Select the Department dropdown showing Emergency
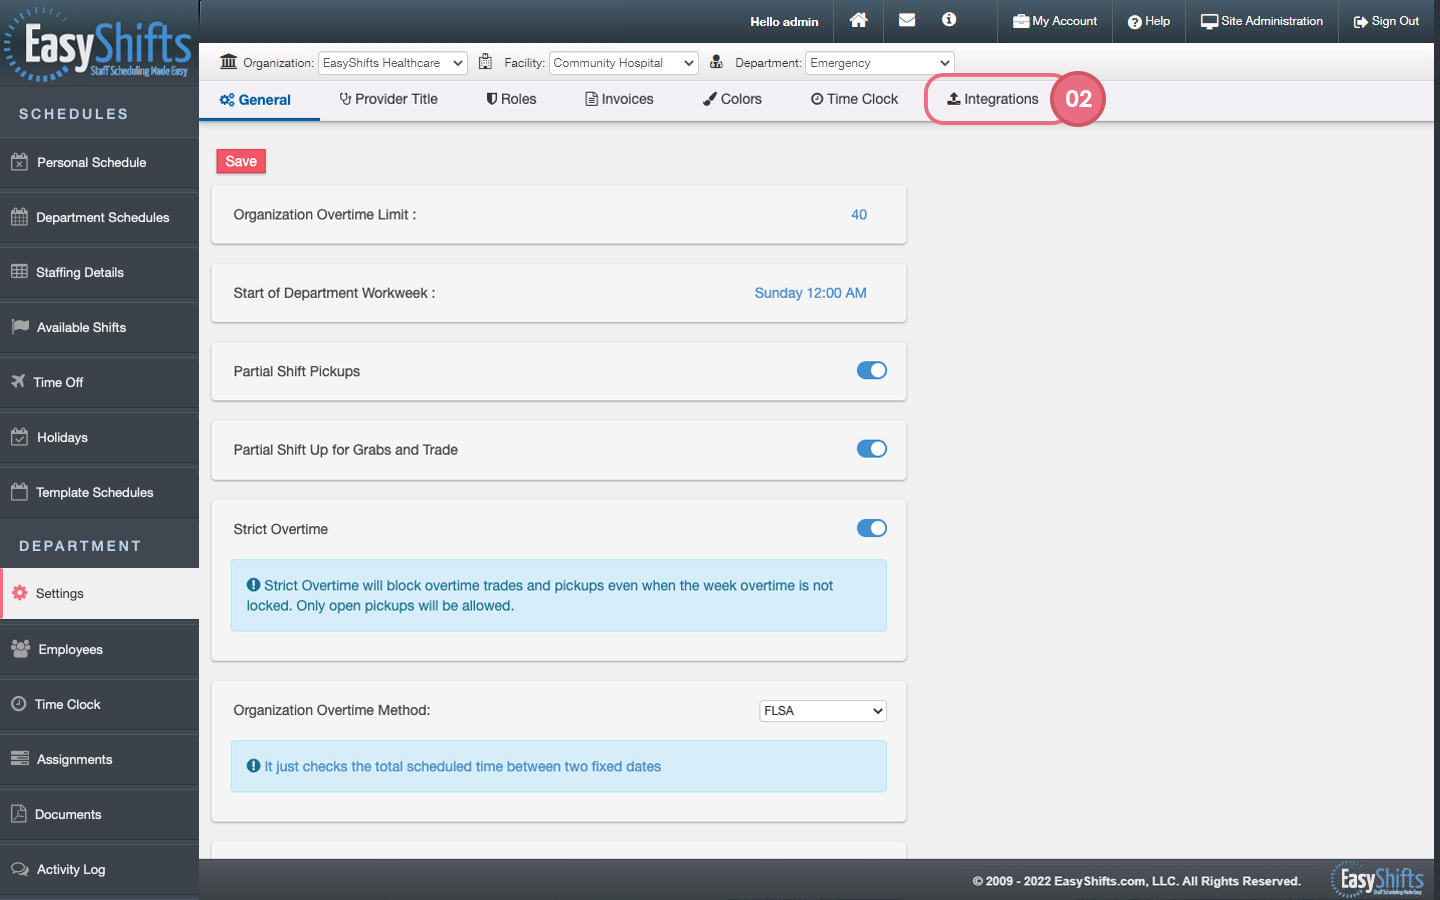The height and width of the screenshot is (900, 1440). click(x=879, y=63)
